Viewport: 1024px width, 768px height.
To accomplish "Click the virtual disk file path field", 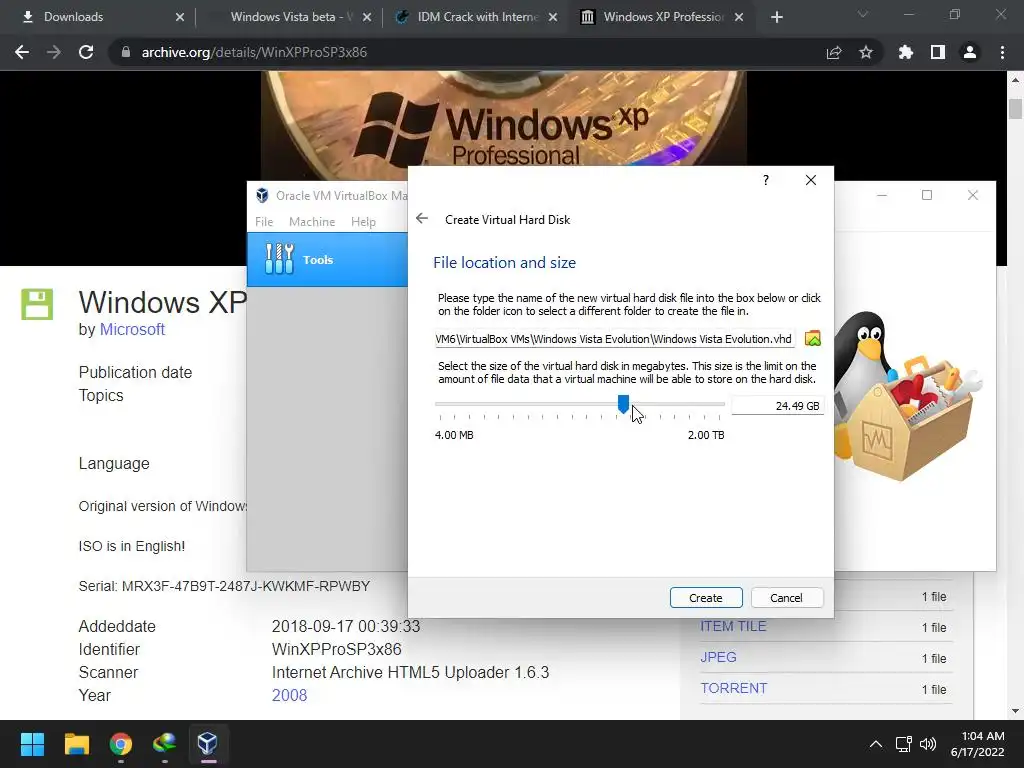I will click(614, 339).
